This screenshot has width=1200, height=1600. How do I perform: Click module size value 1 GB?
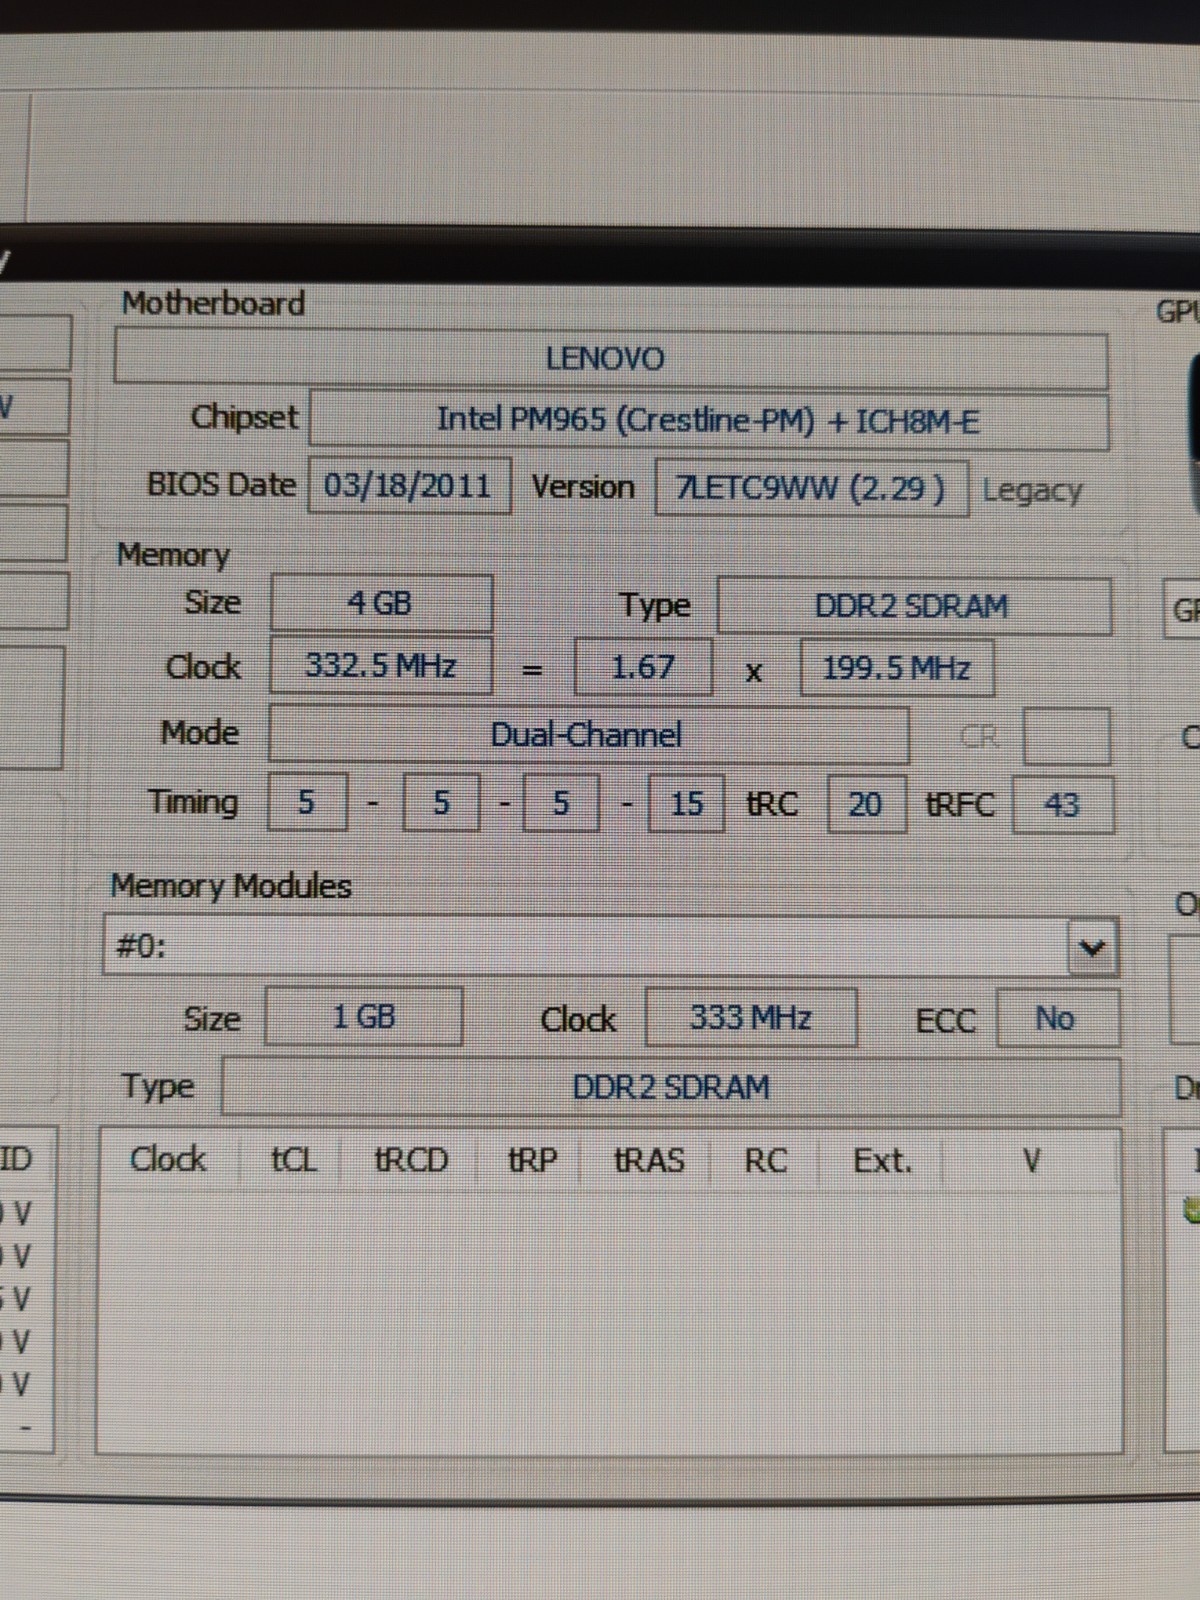(x=364, y=1017)
